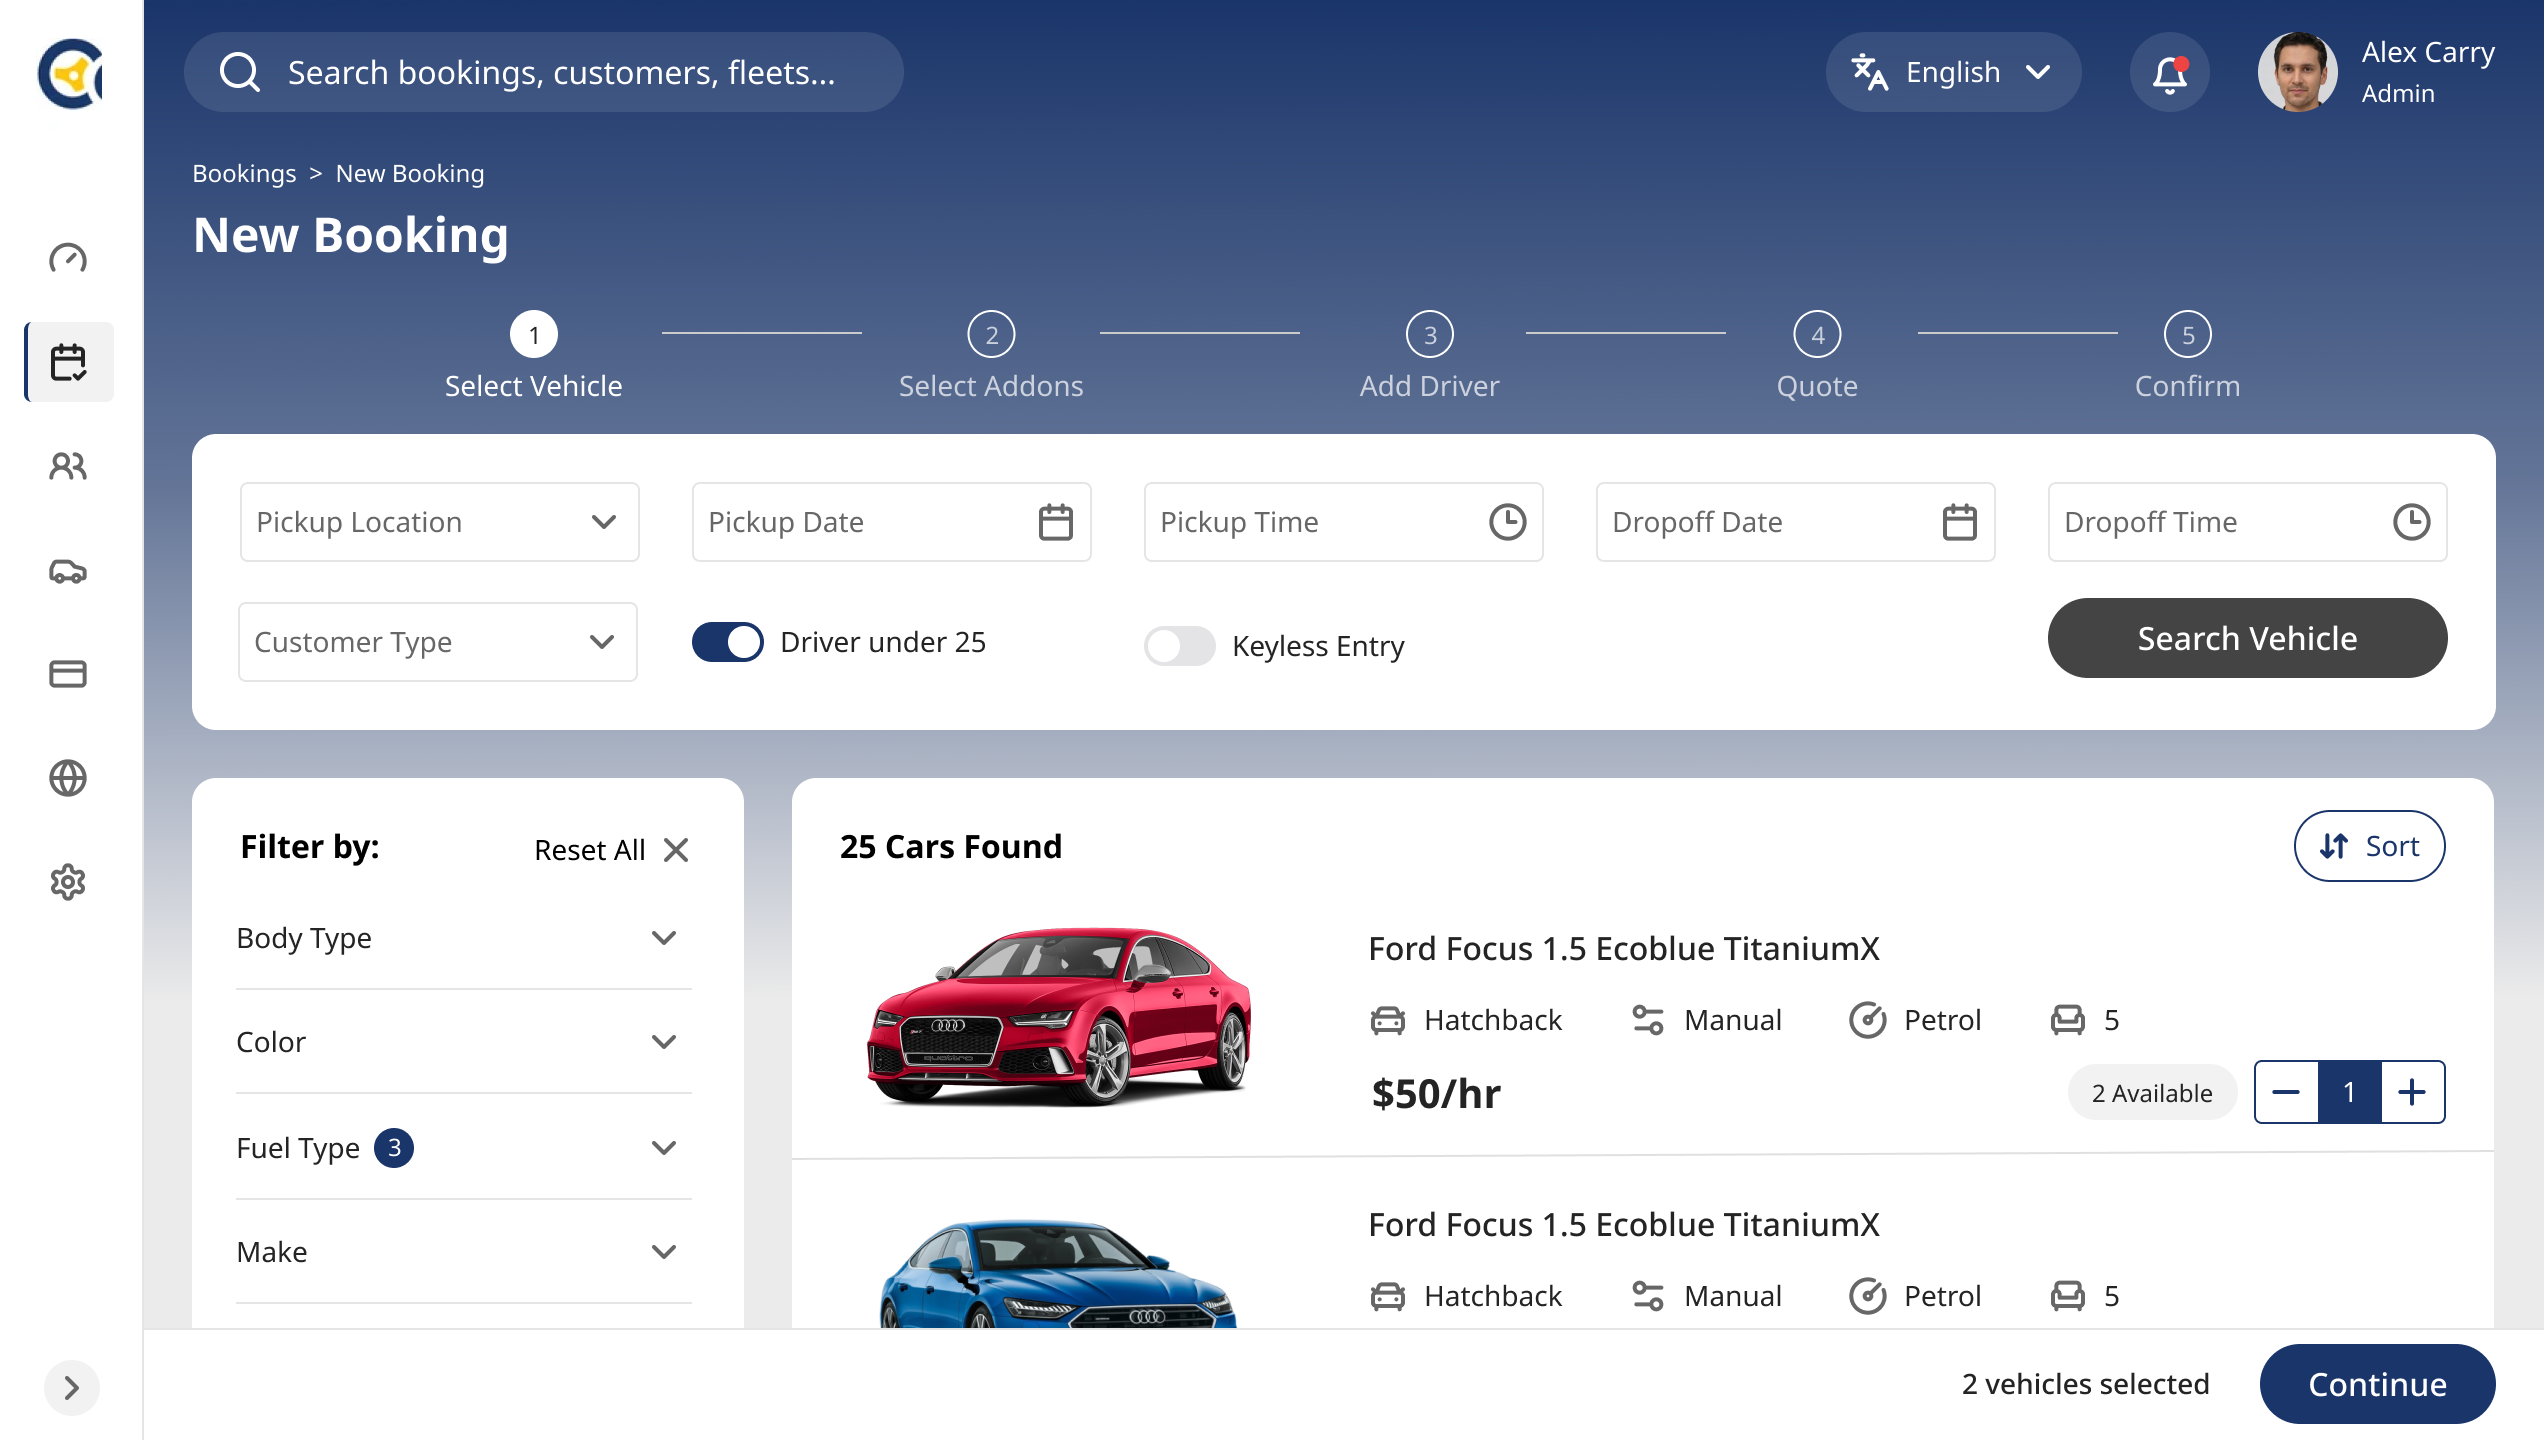Viewport: 2544px width, 1440px height.
Task: Click 2 vehicles selected text
Action: click(2086, 1384)
